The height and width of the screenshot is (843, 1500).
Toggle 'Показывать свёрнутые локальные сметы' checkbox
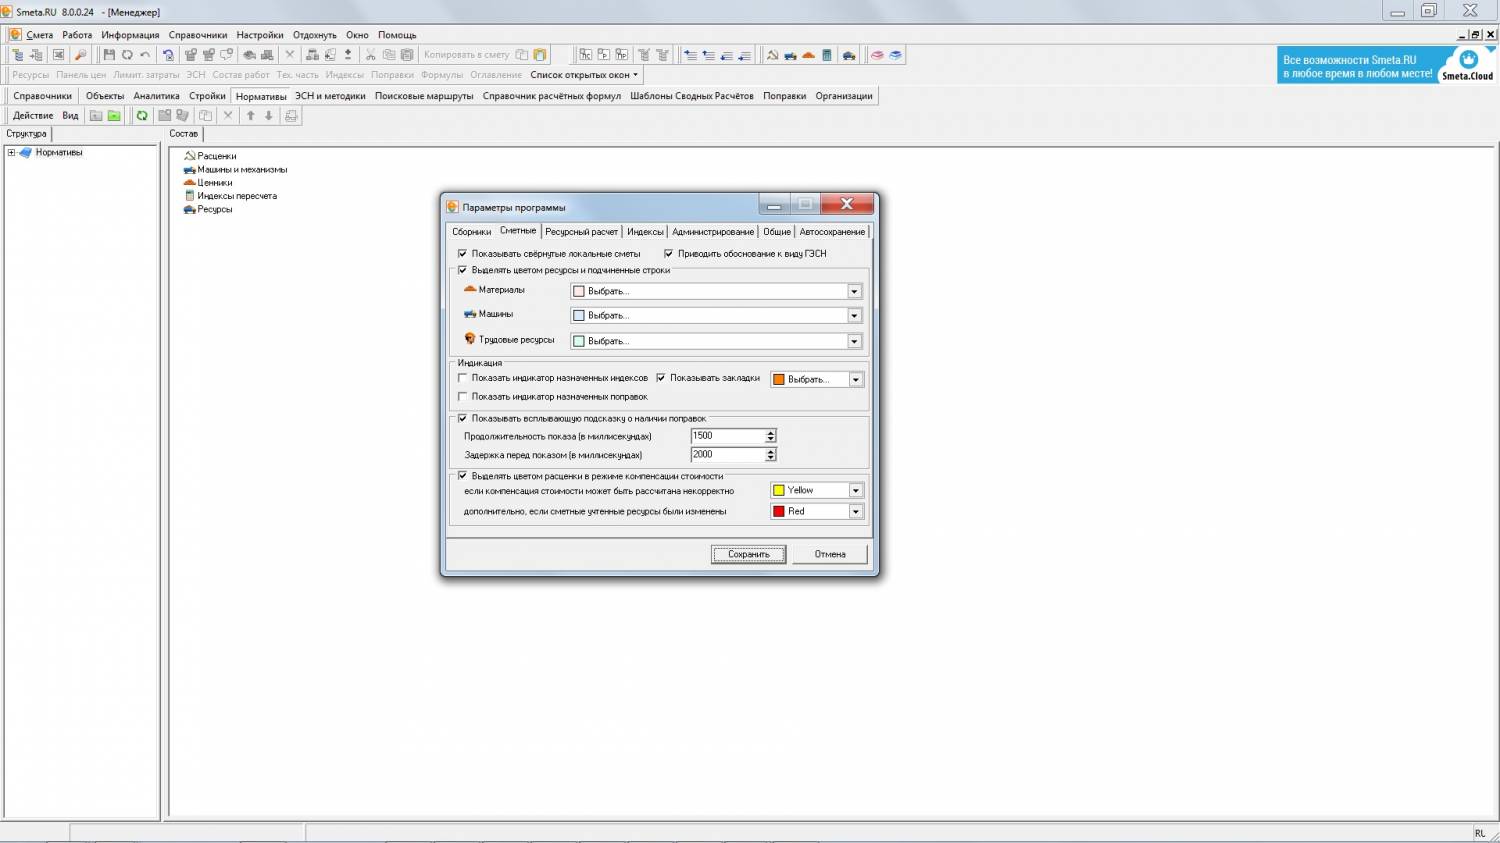[x=462, y=254]
